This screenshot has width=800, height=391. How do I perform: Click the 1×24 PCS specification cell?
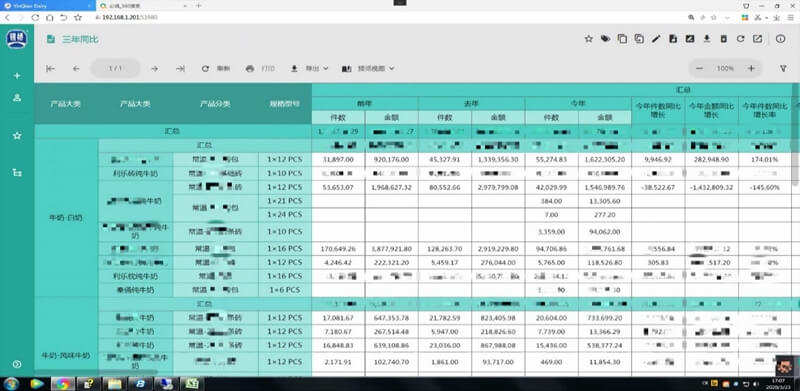pos(285,215)
